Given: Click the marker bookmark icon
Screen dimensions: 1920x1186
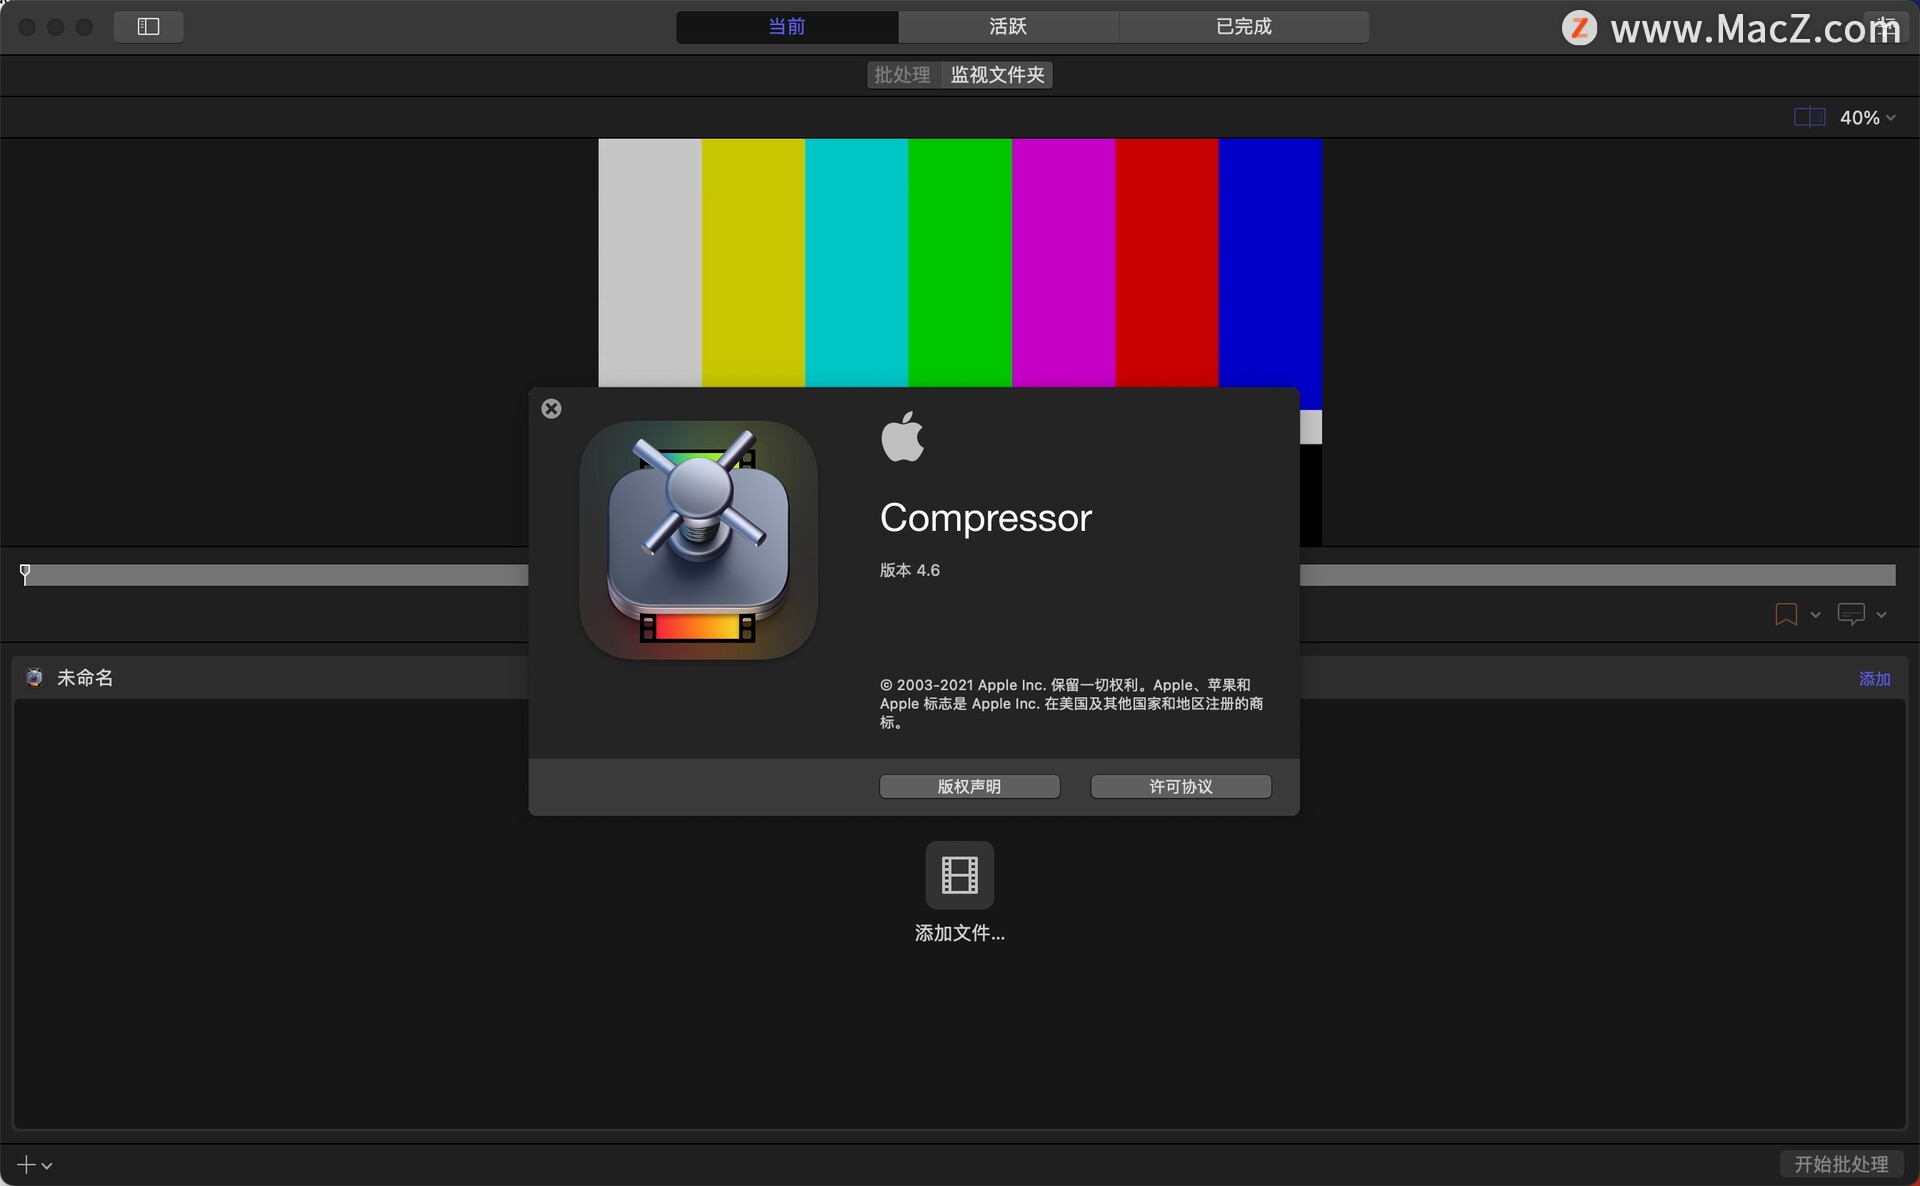Looking at the screenshot, I should (x=1785, y=614).
